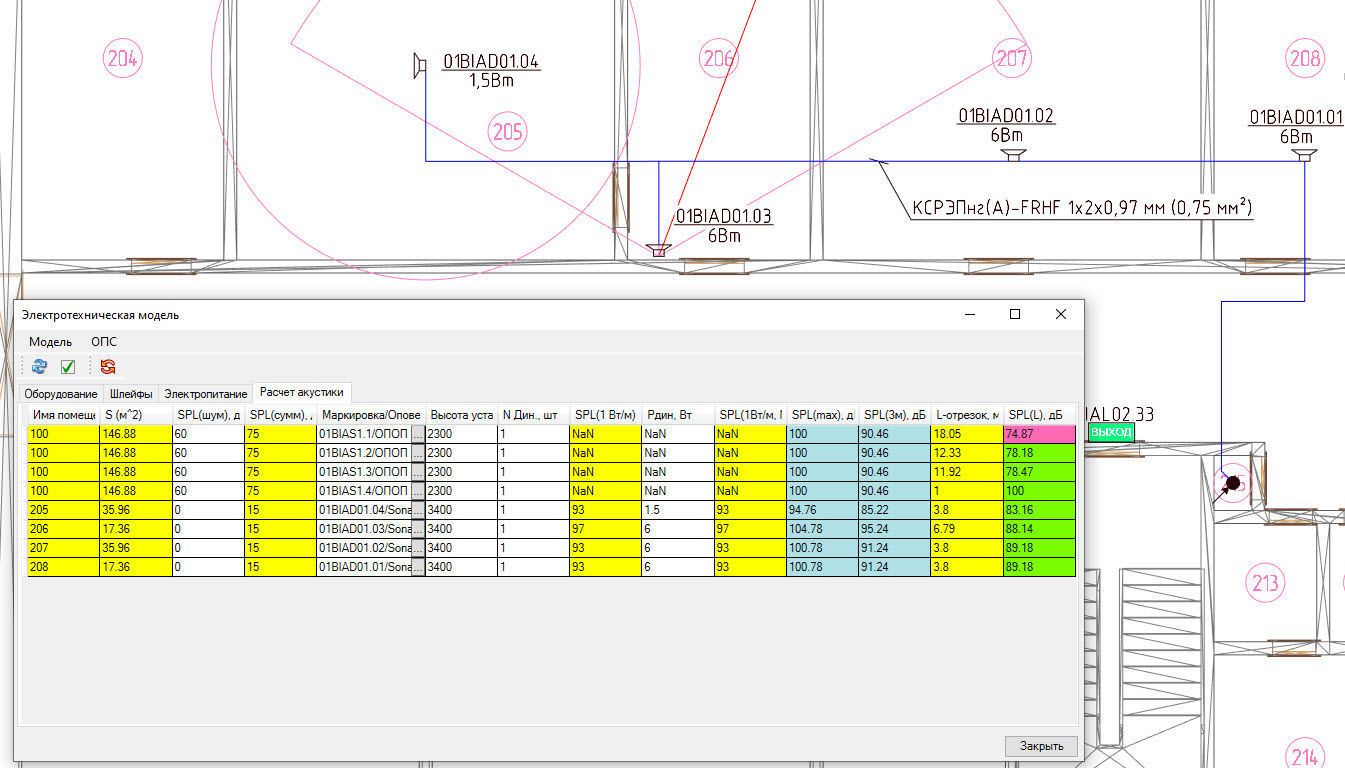Select ceiling speaker symbol 01BIAD01.03 on plan

[658, 250]
